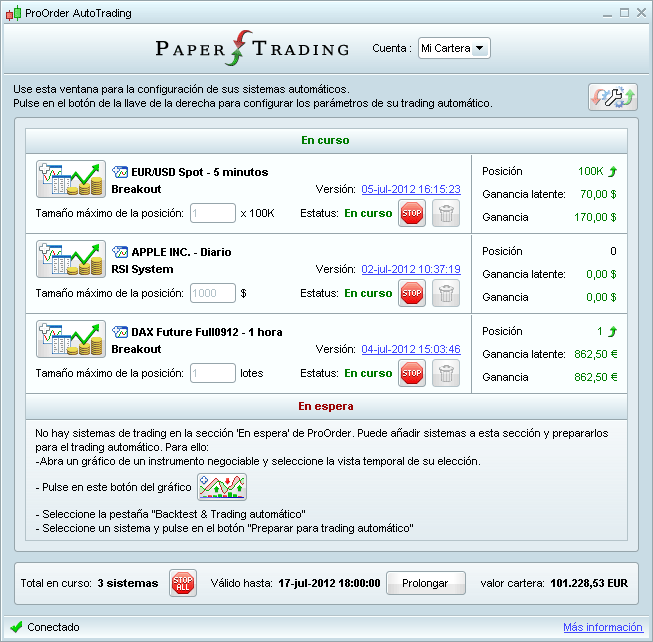Maximize the ProOrder AutoTrading window
Viewport: 653px width, 642px height.
click(x=624, y=13)
